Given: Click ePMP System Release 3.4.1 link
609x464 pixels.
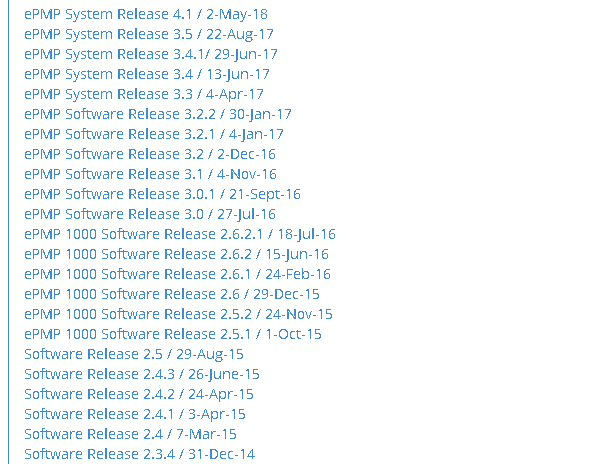Looking at the screenshot, I should (x=151, y=54).
